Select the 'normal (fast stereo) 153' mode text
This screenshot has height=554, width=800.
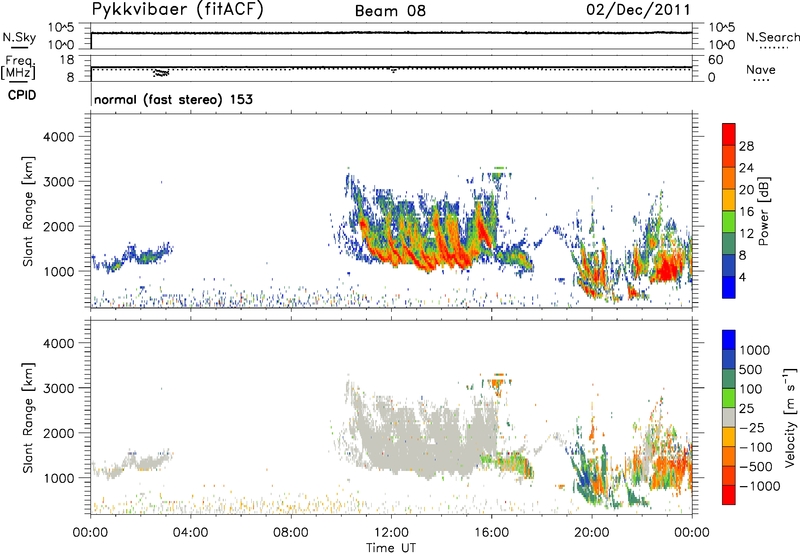point(173,99)
